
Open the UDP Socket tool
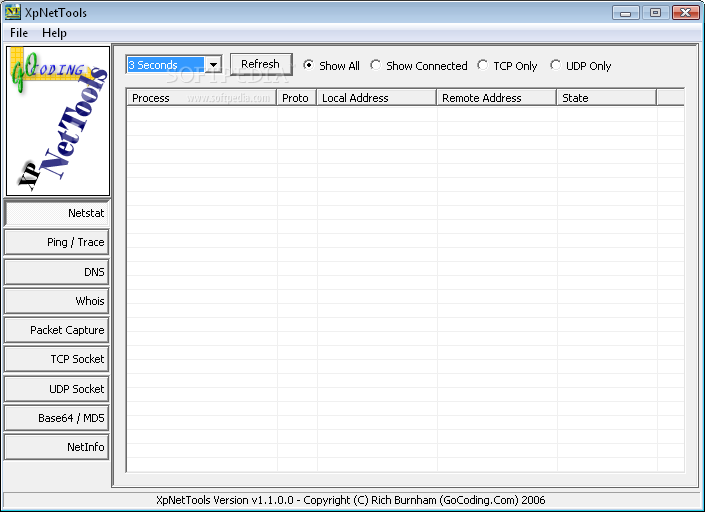pos(57,389)
